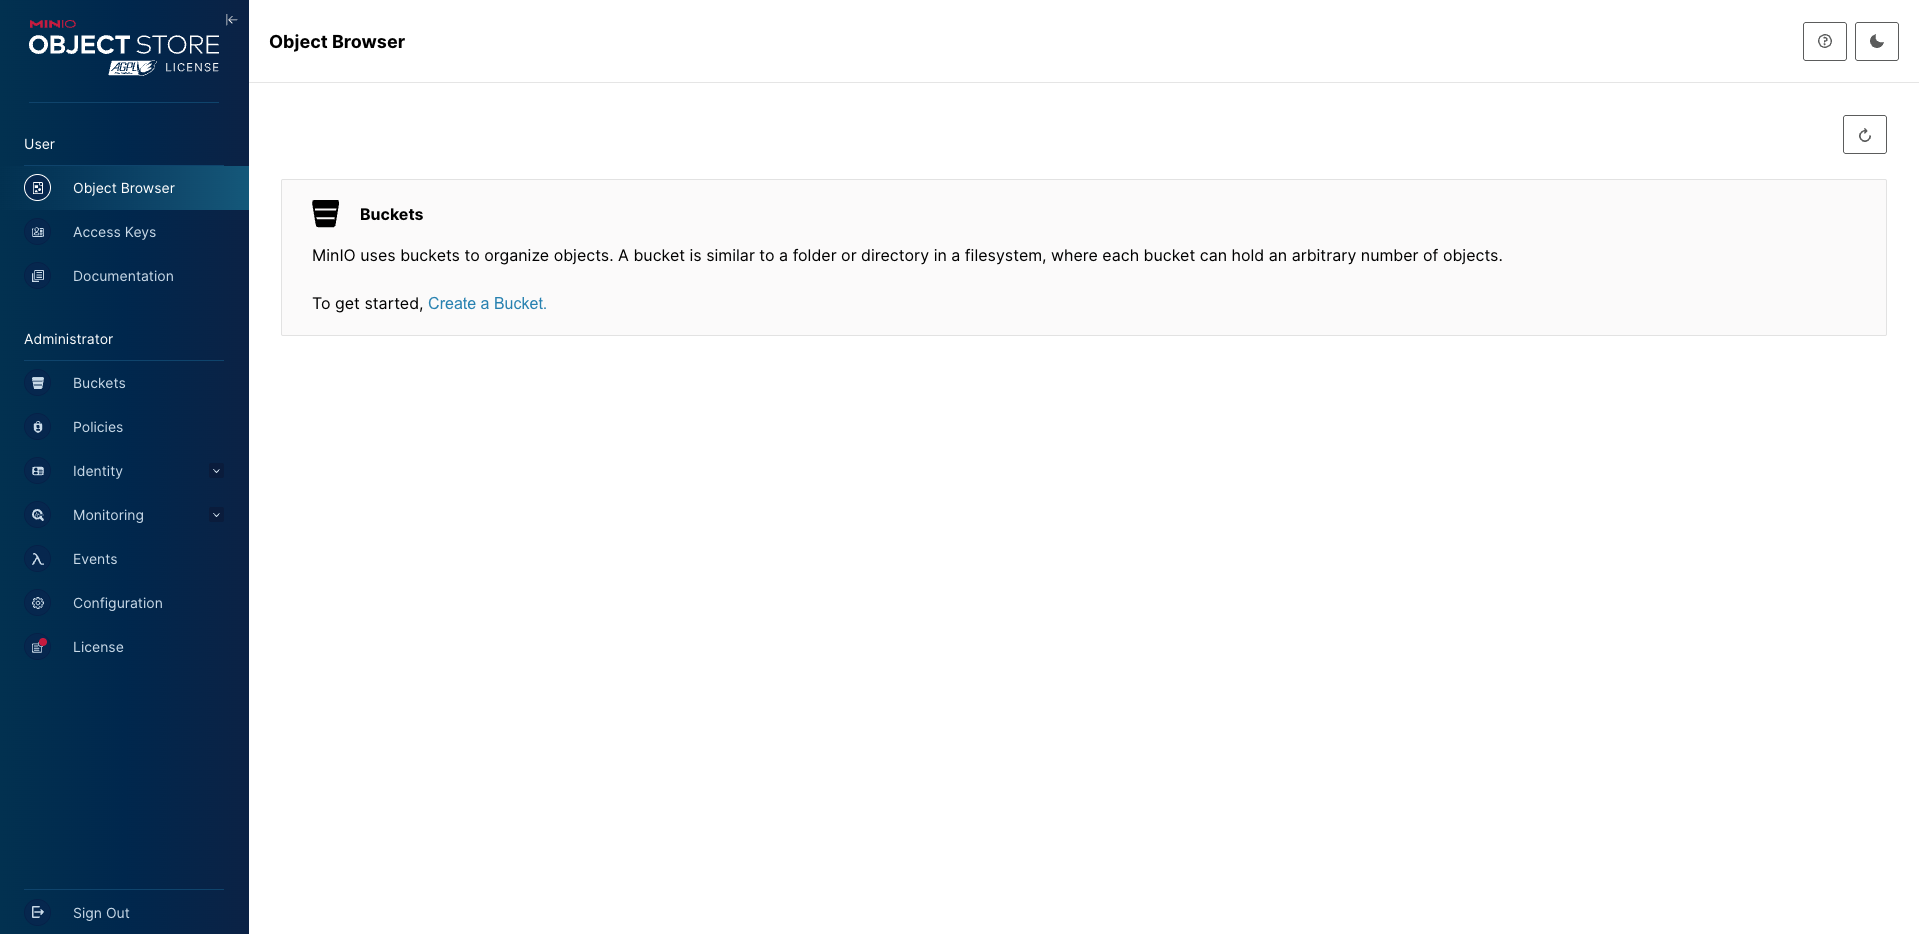
Task: Select Object Browser in the sidebar
Action: [124, 188]
